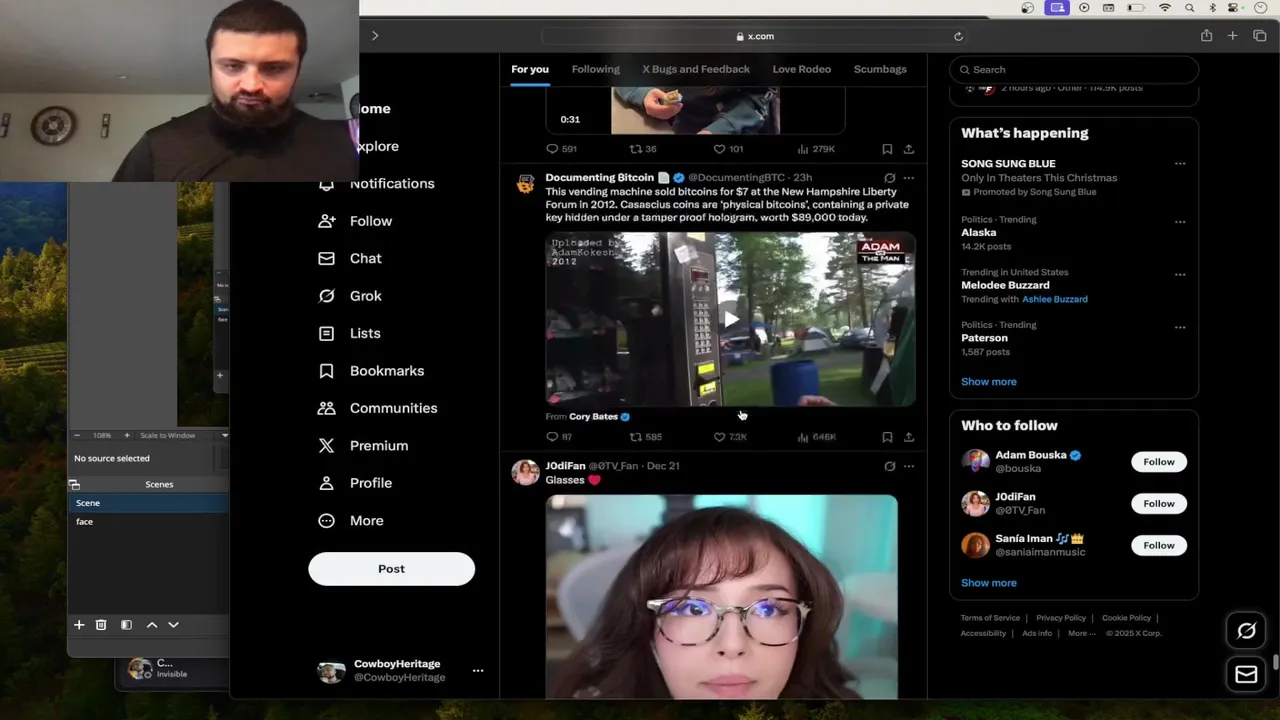
Task: Show Safari tab overview
Action: (x=1259, y=36)
